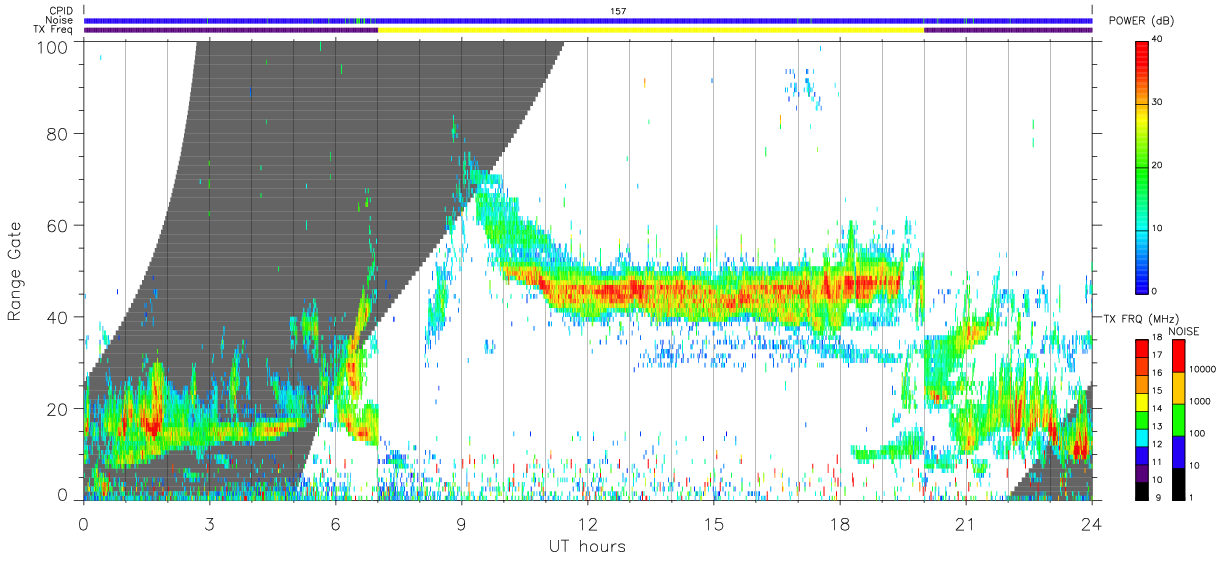Click the power scale value "40"
1228x567 pixels.
1158,39
